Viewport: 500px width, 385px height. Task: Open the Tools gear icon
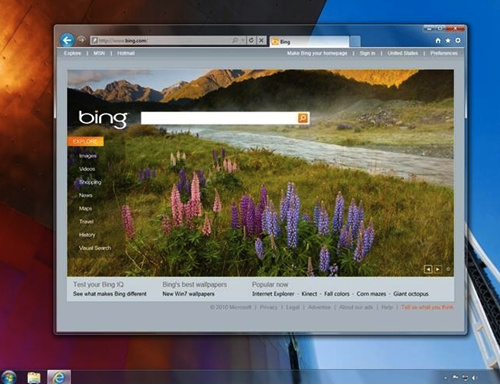coord(458,40)
